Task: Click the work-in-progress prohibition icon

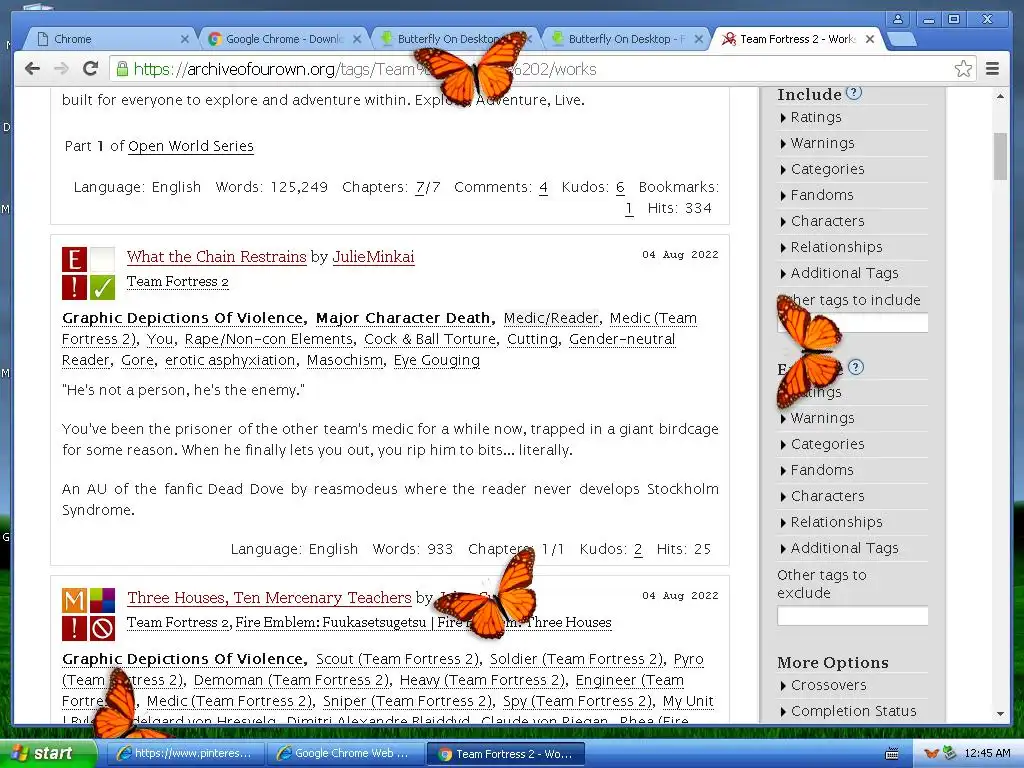Action: [102, 628]
